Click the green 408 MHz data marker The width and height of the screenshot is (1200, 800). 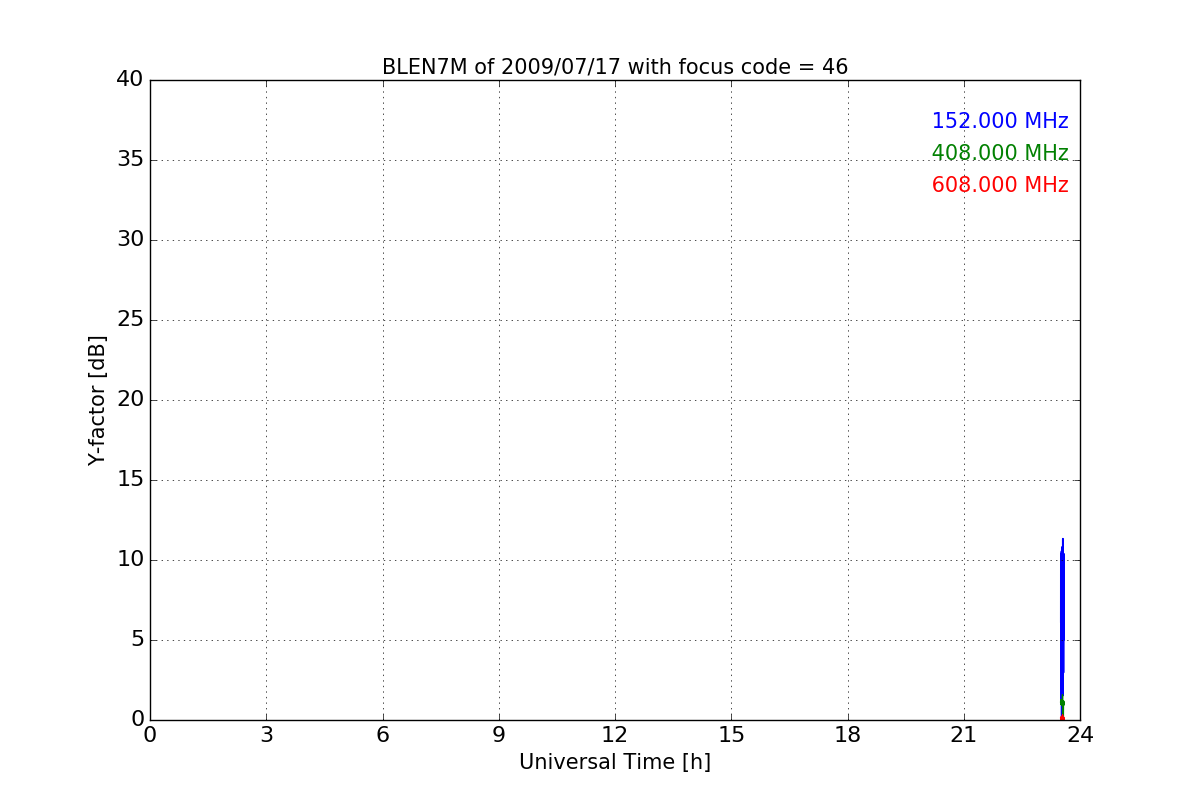1062,703
